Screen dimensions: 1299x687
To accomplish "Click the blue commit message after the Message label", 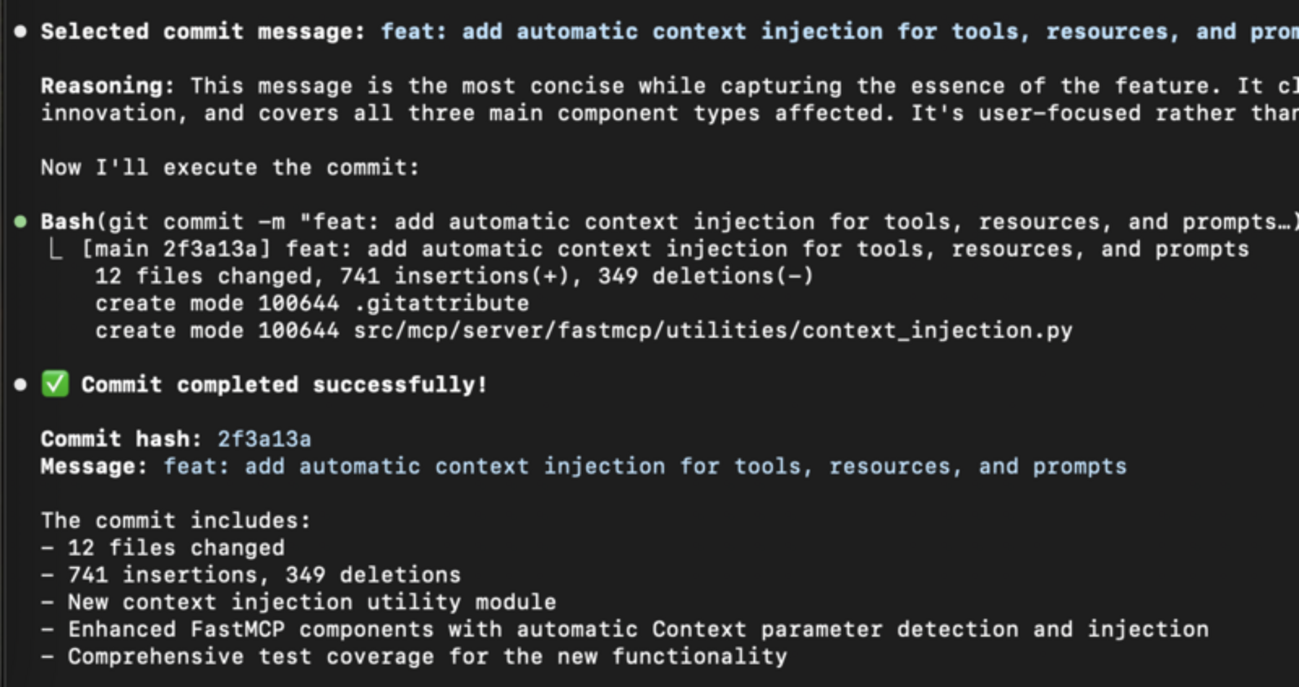I will (x=645, y=466).
